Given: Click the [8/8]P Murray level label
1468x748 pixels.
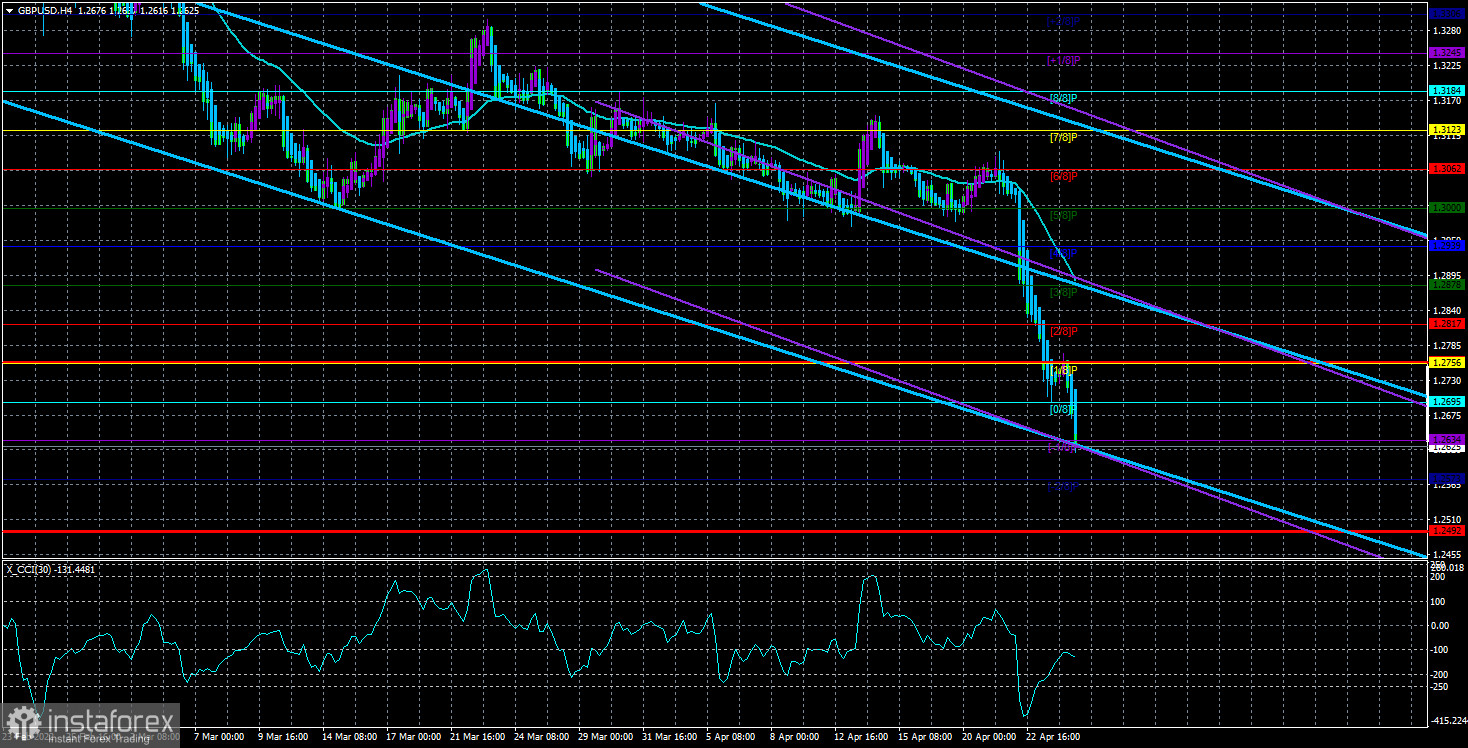Looking at the screenshot, I should click(1063, 98).
